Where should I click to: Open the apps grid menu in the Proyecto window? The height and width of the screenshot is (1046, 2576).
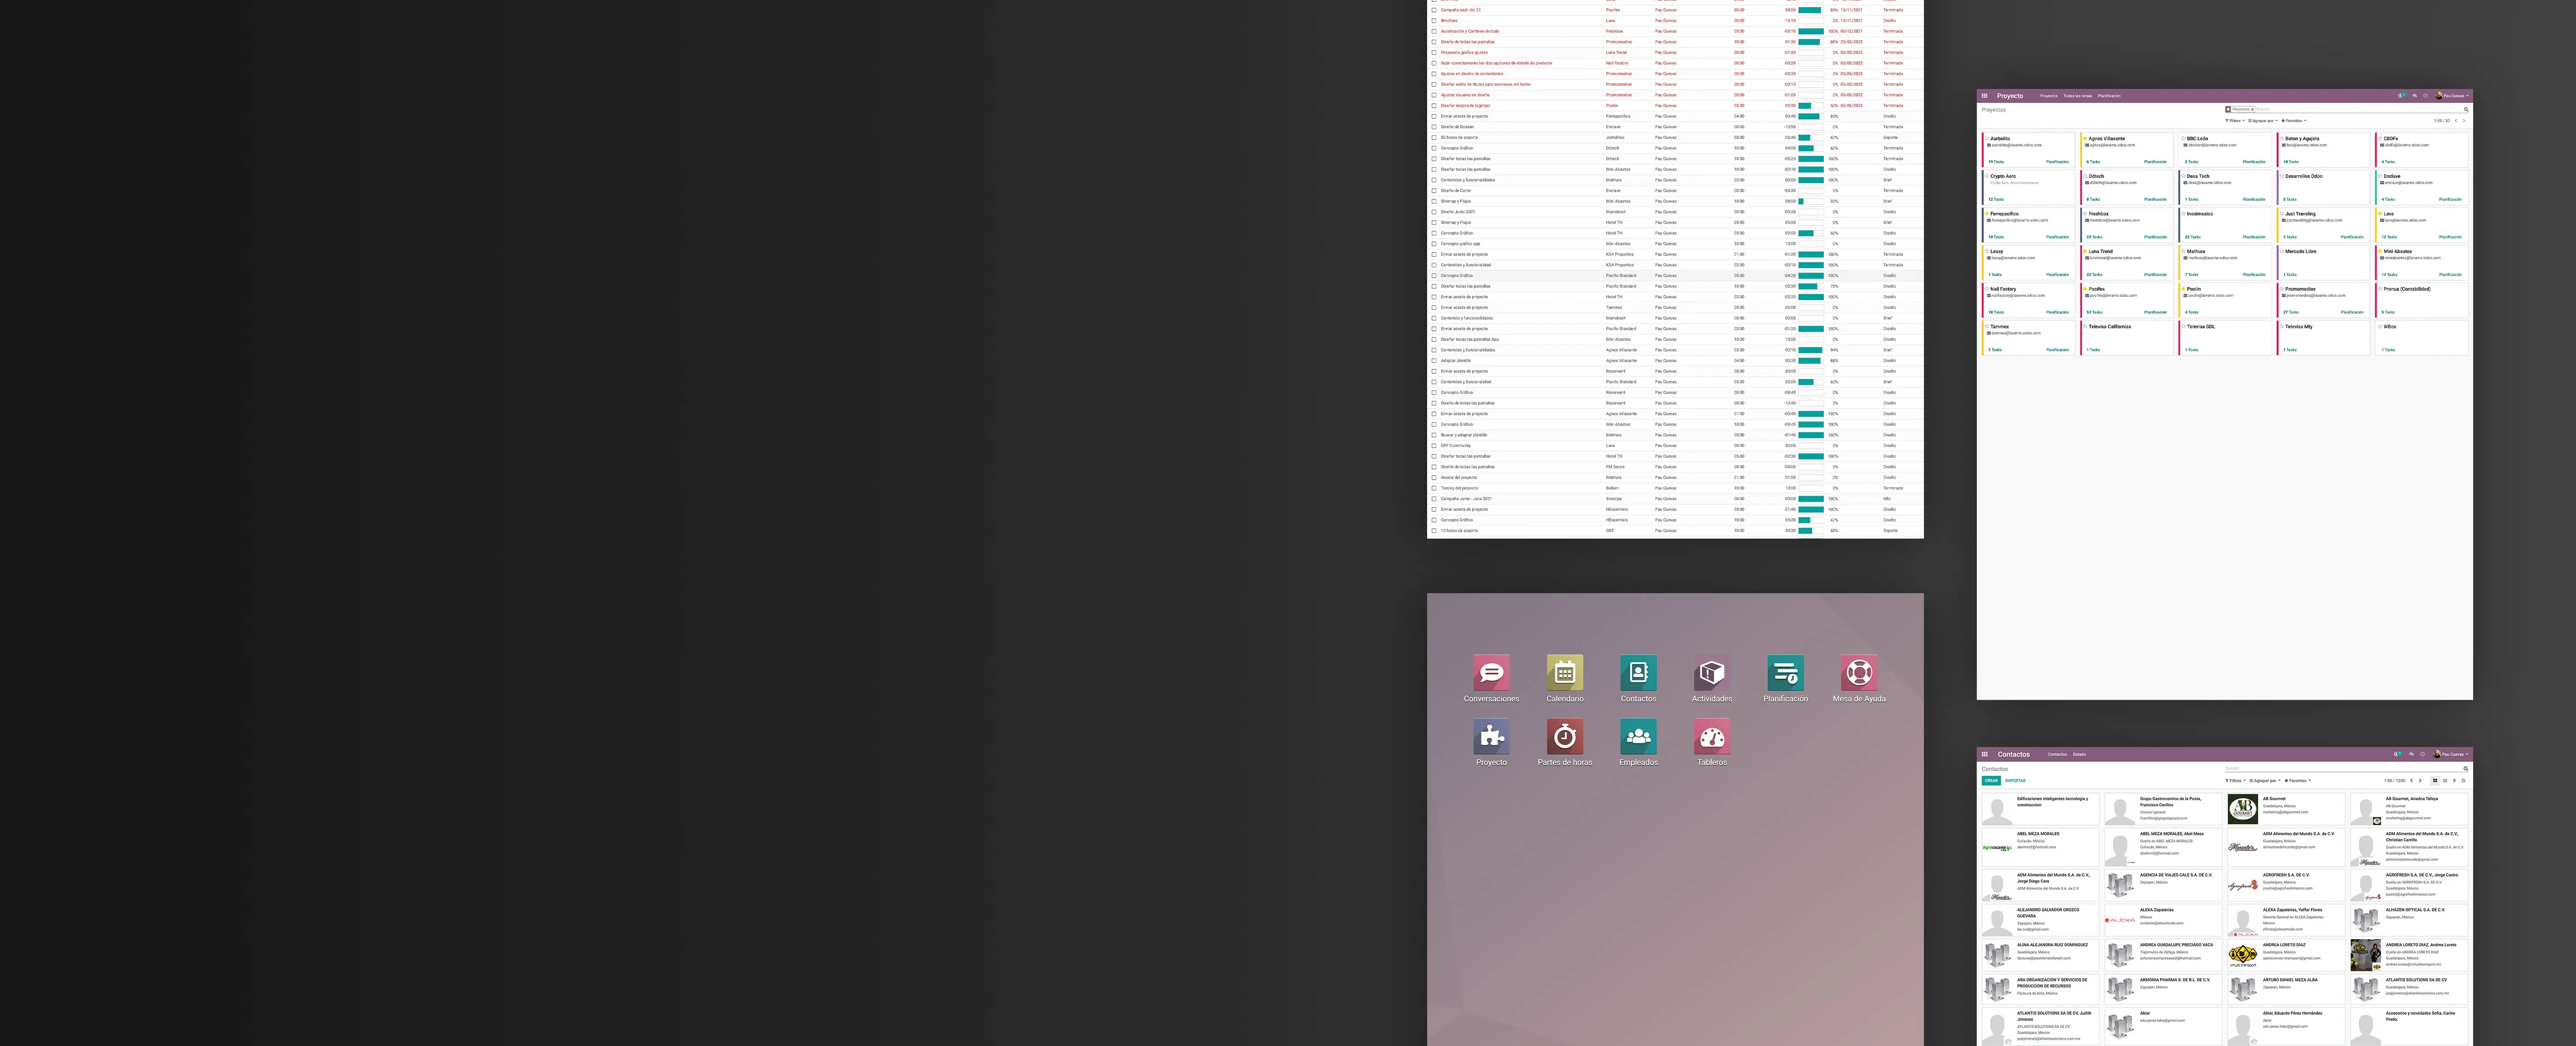(x=1985, y=96)
